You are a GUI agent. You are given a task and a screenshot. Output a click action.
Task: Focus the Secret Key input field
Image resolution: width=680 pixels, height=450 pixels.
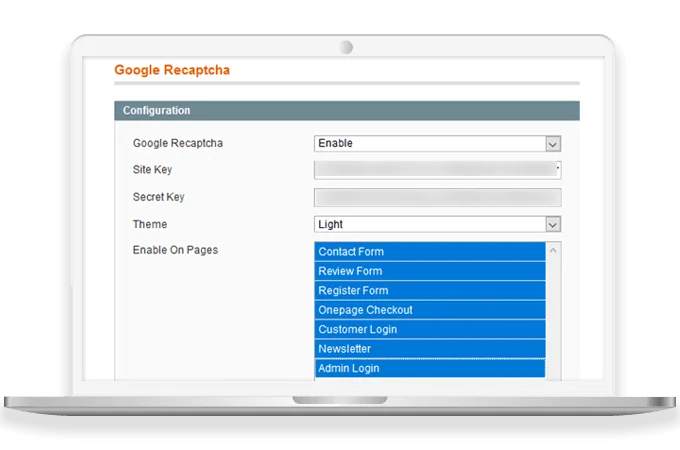tap(437, 197)
